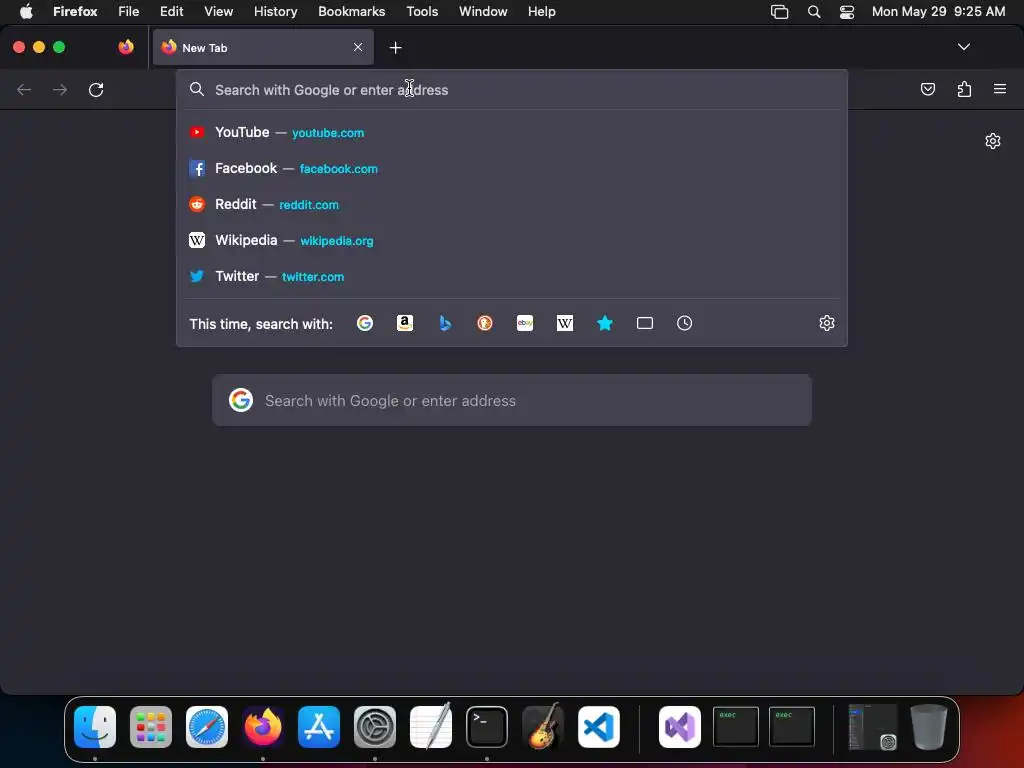Expand the list all tabs chevron

pyautogui.click(x=963, y=47)
